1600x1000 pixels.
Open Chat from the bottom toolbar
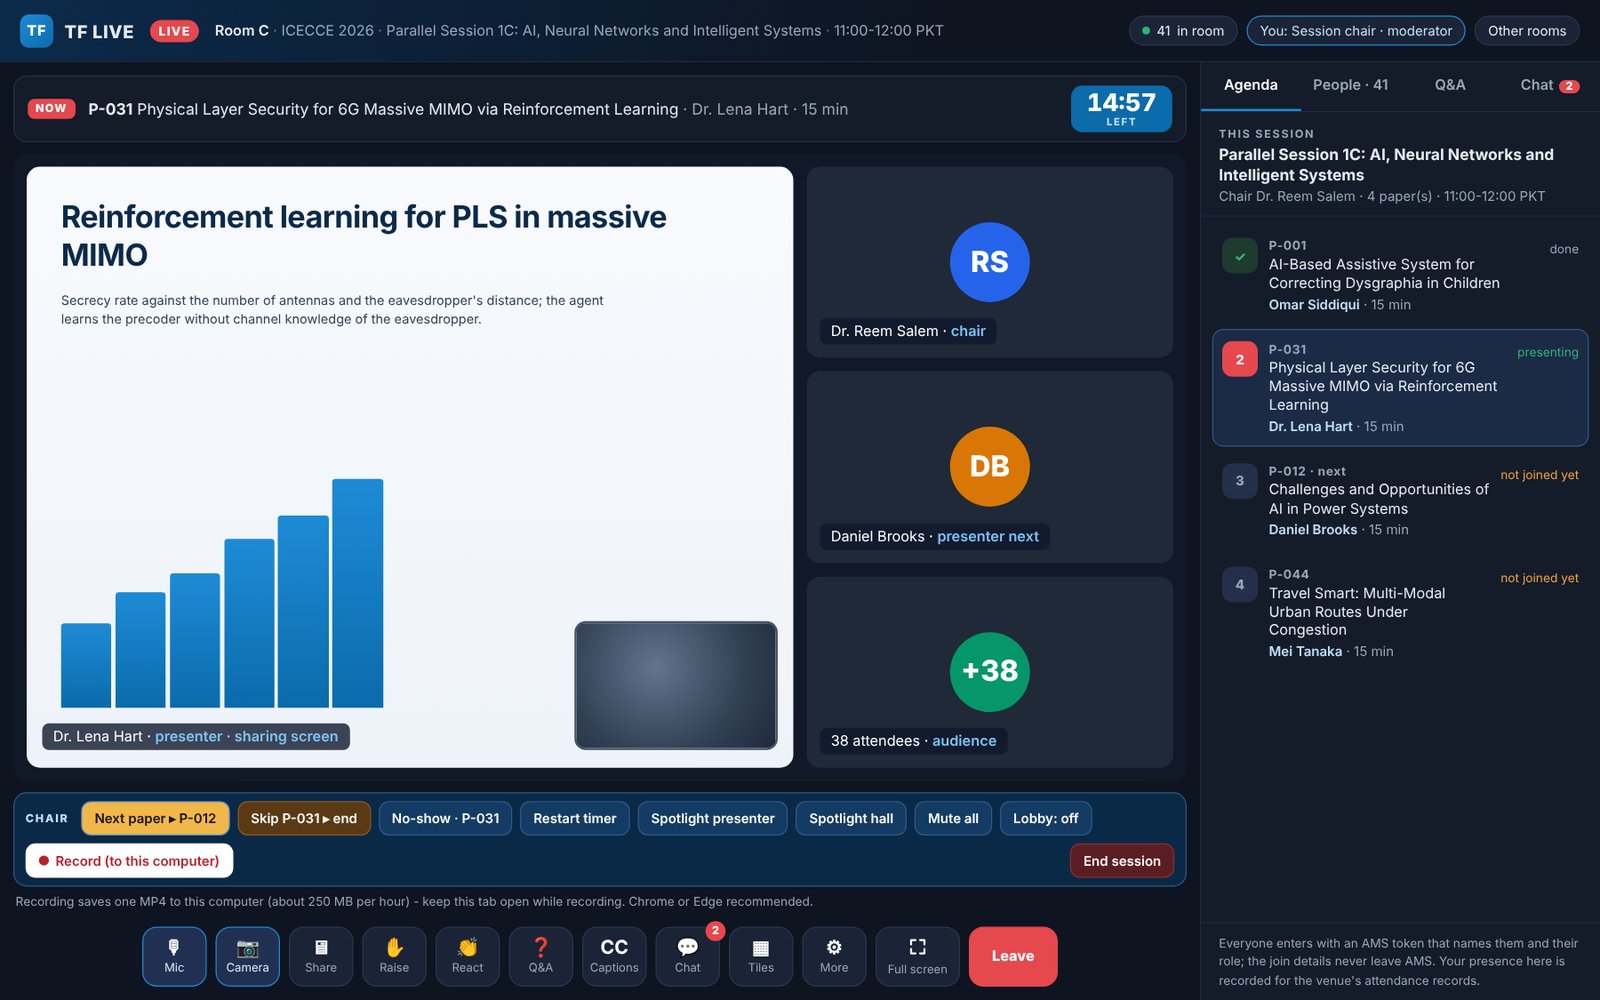click(688, 956)
